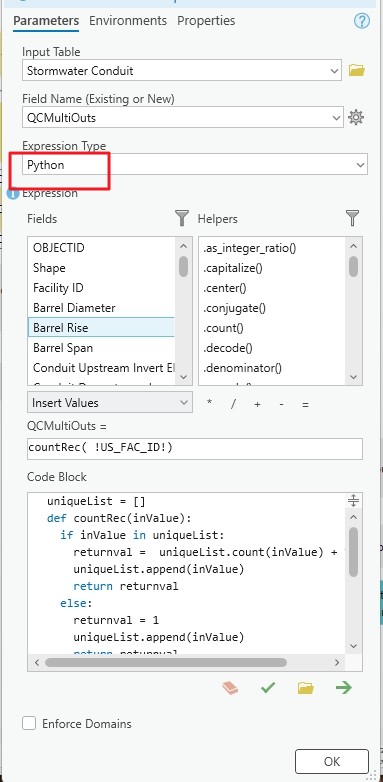Filter the Fields list
The image size is (383, 782).
(182, 218)
